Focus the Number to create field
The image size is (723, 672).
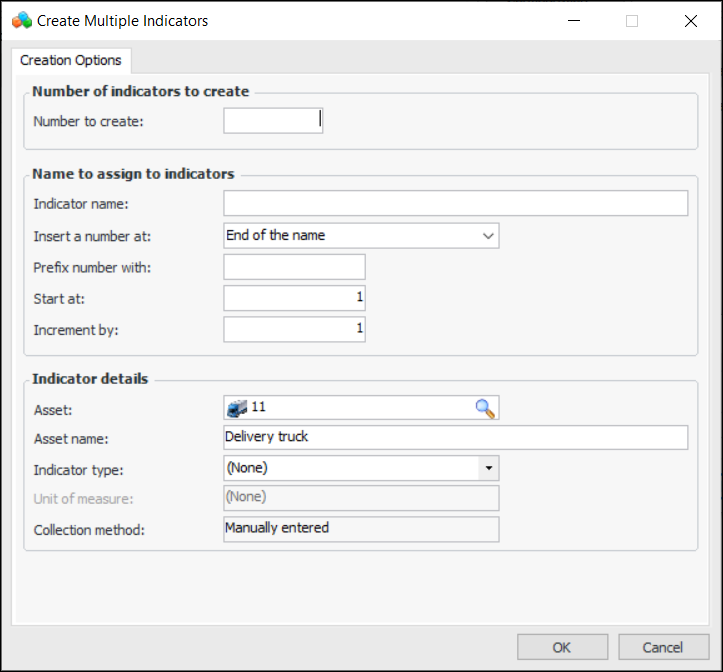pyautogui.click(x=272, y=121)
